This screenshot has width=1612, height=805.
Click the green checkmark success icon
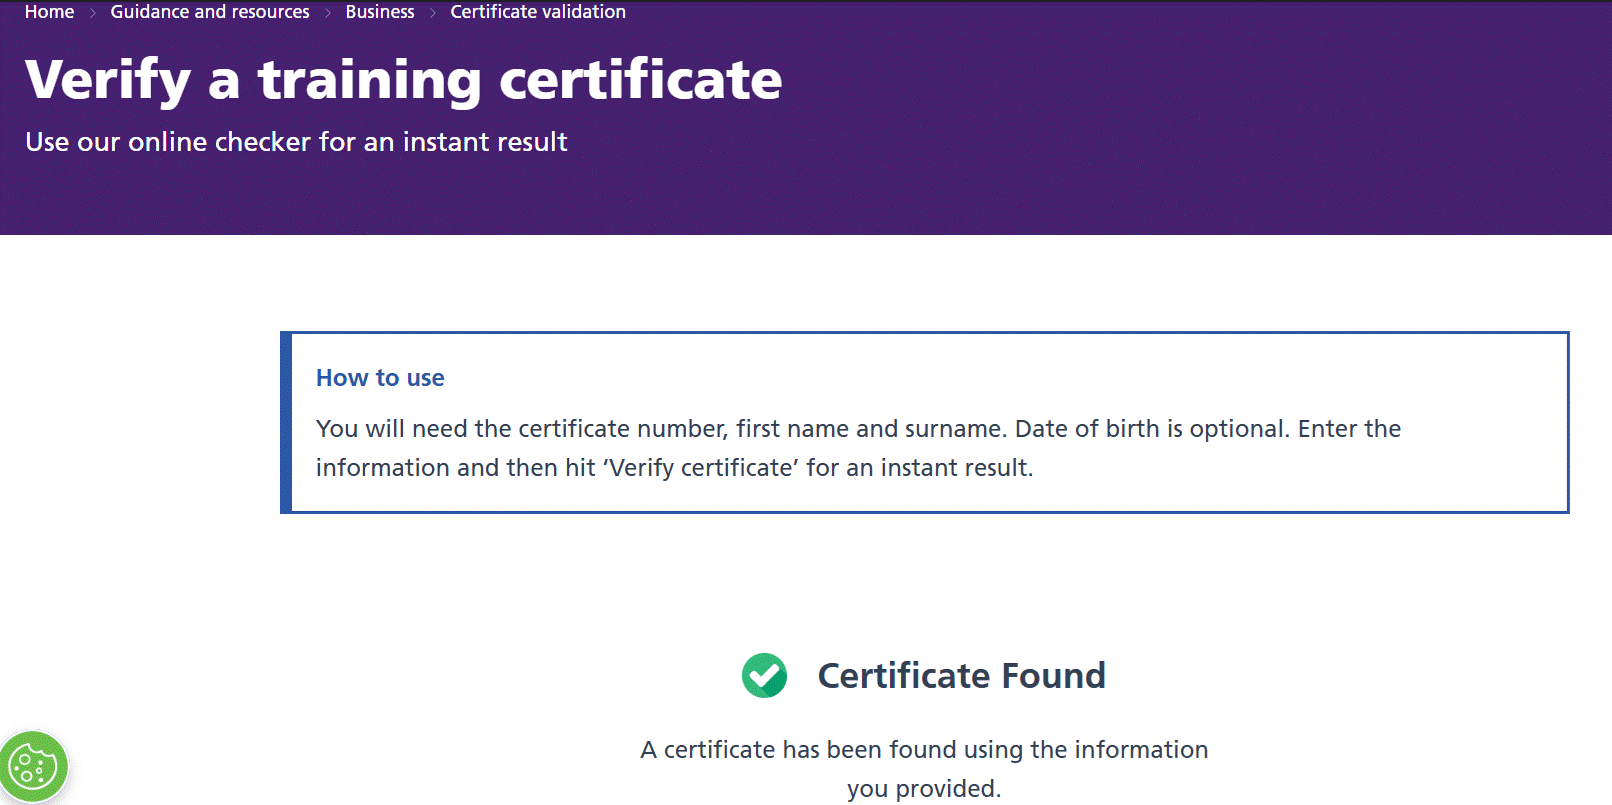764,676
